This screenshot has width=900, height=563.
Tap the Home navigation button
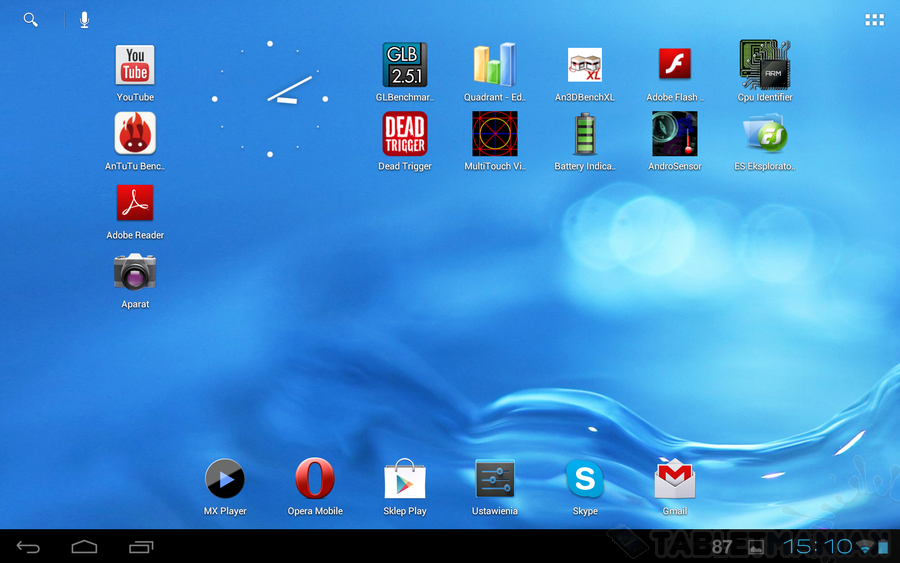[84, 547]
